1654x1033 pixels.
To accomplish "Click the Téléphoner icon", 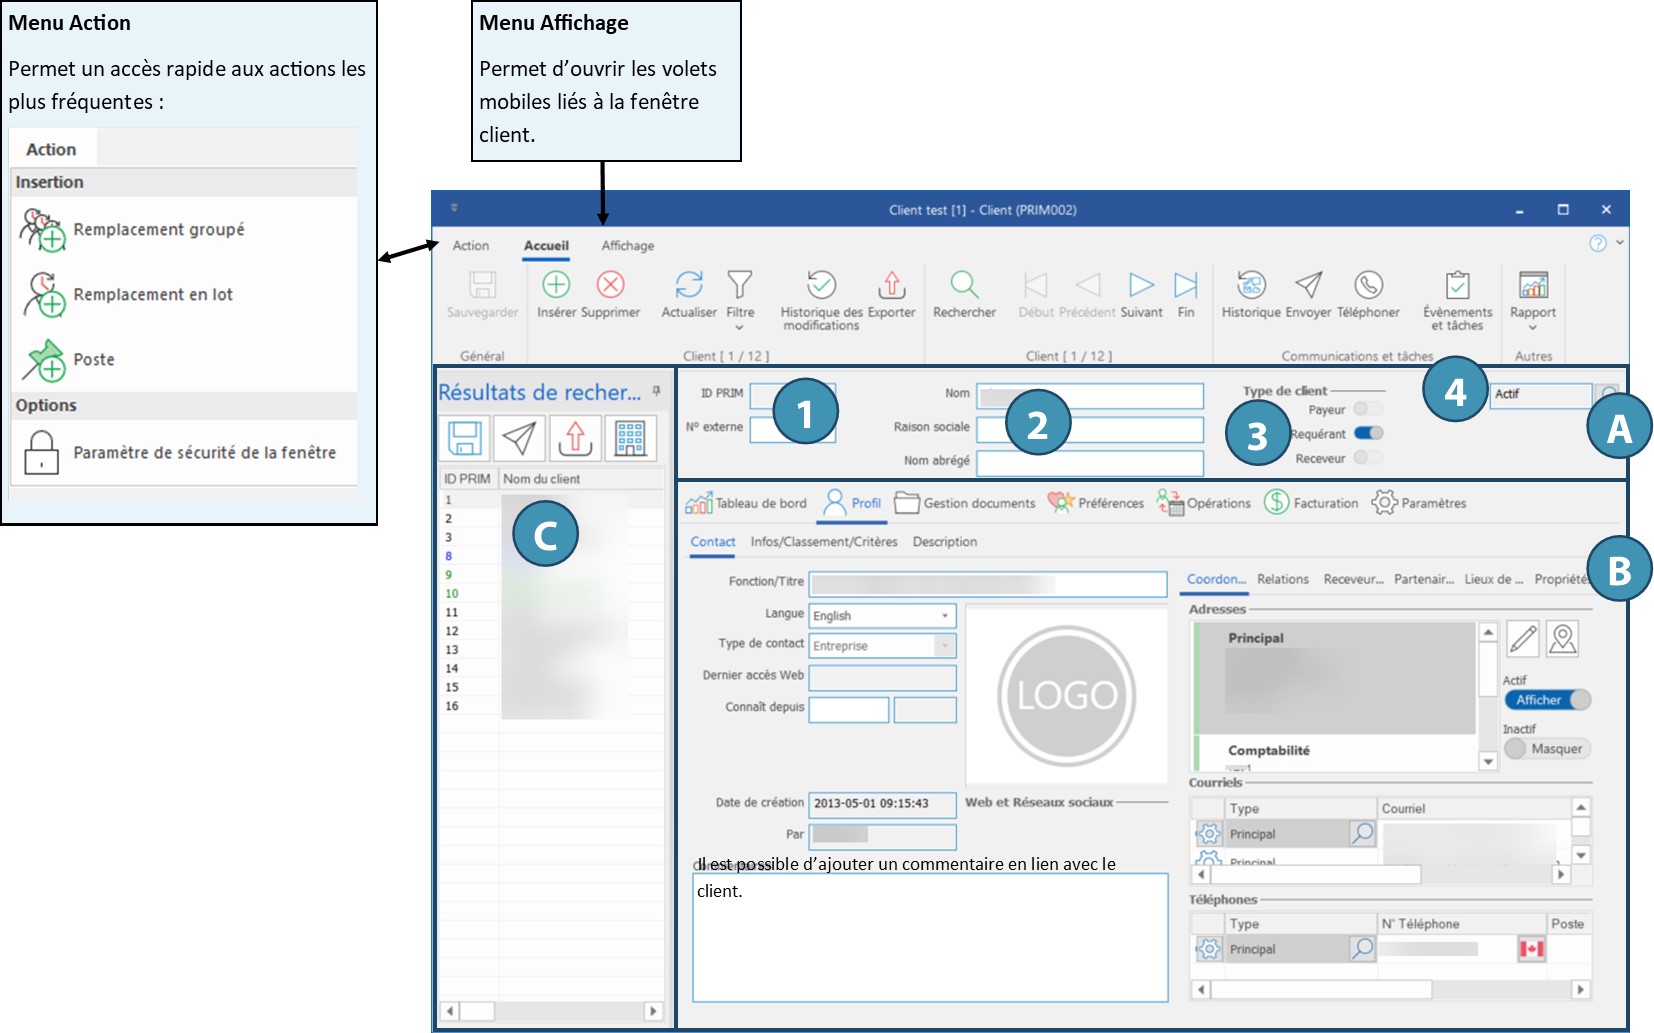I will (x=1368, y=285).
